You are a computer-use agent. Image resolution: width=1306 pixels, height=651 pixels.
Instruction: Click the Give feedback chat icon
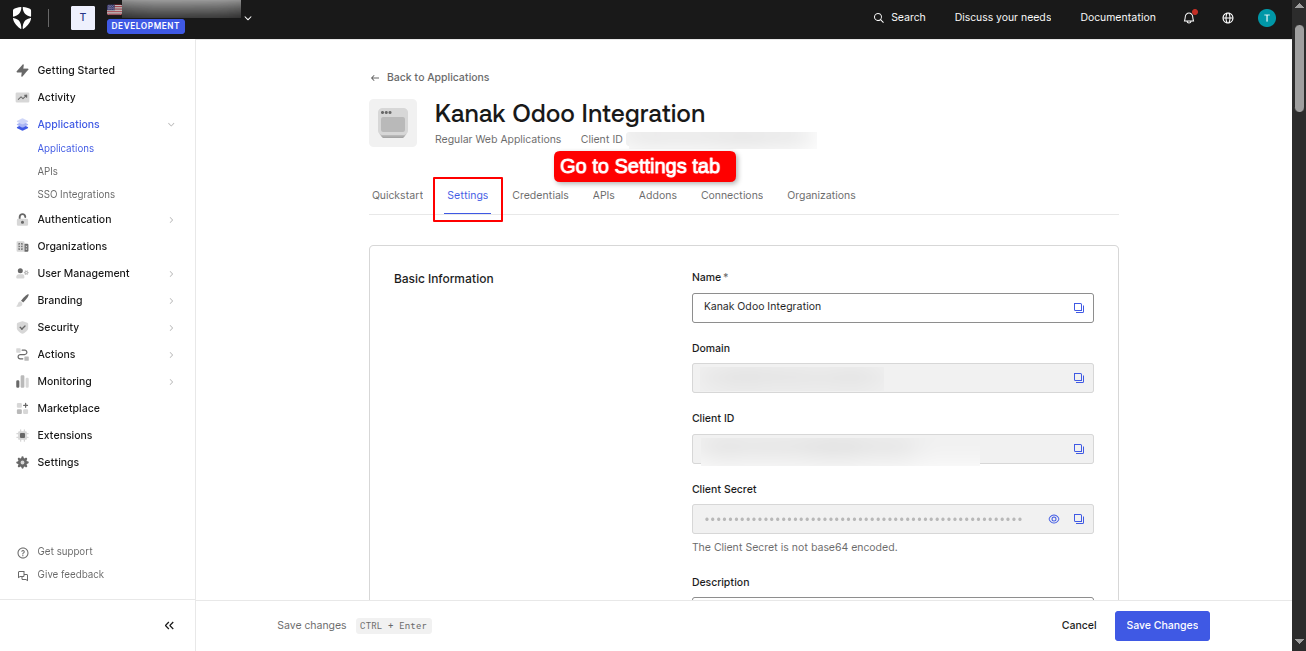23,575
